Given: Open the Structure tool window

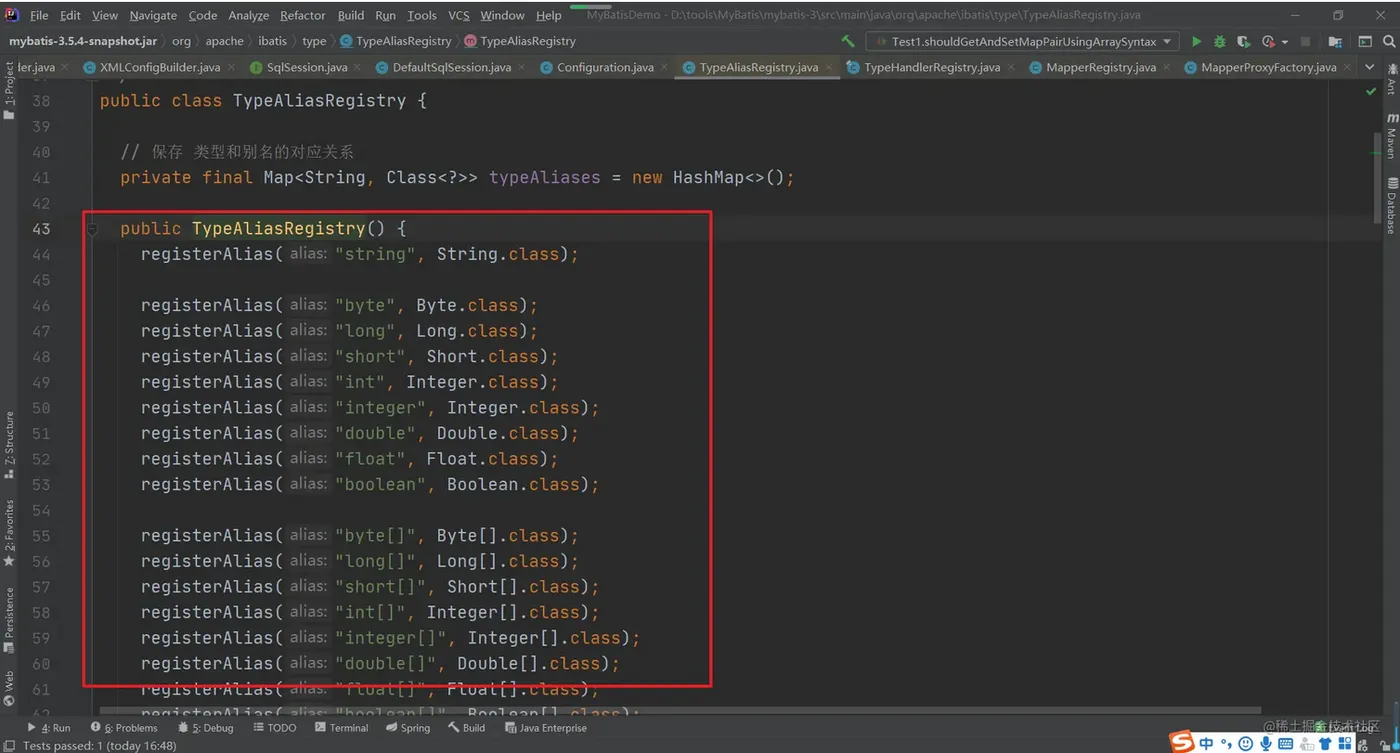Looking at the screenshot, I should [x=9, y=446].
